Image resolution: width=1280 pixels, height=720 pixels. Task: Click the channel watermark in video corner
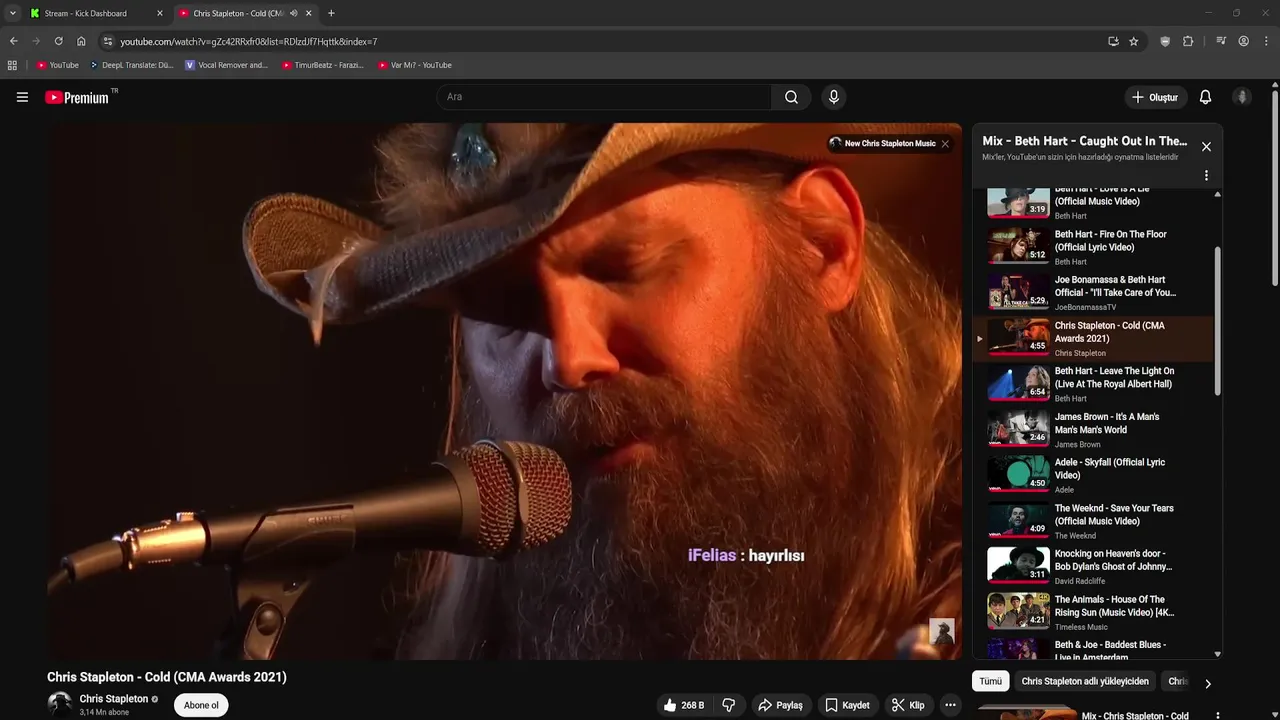942,631
